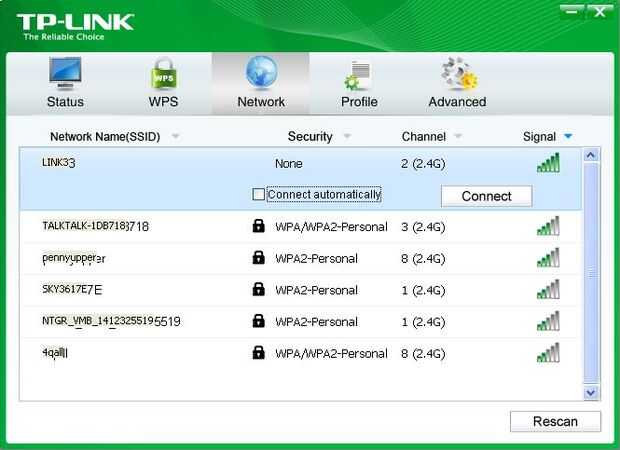The image size is (620, 450).
Task: Click the Network Name(SSID) header
Action: click(105, 137)
